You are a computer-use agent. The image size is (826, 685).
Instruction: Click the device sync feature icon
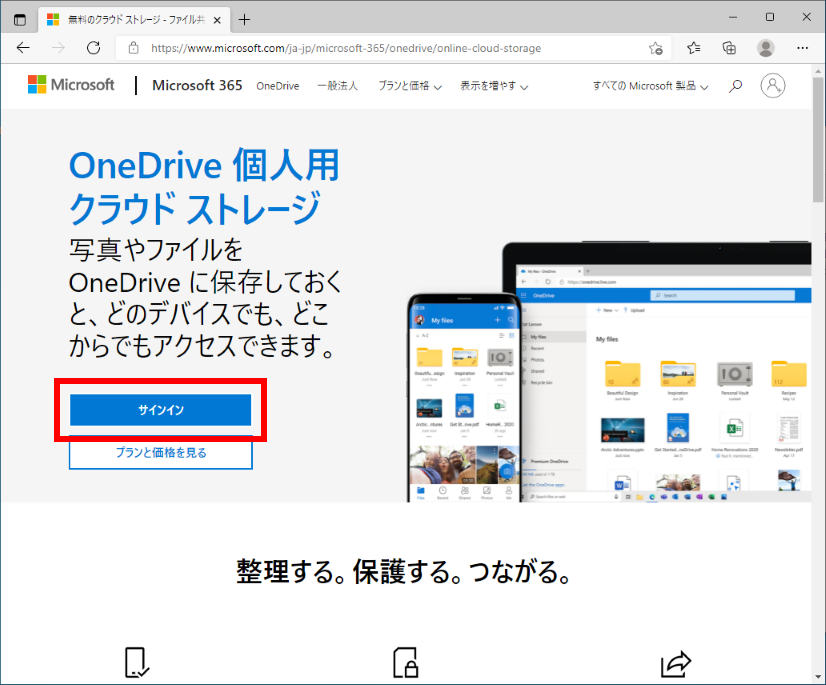point(137,662)
